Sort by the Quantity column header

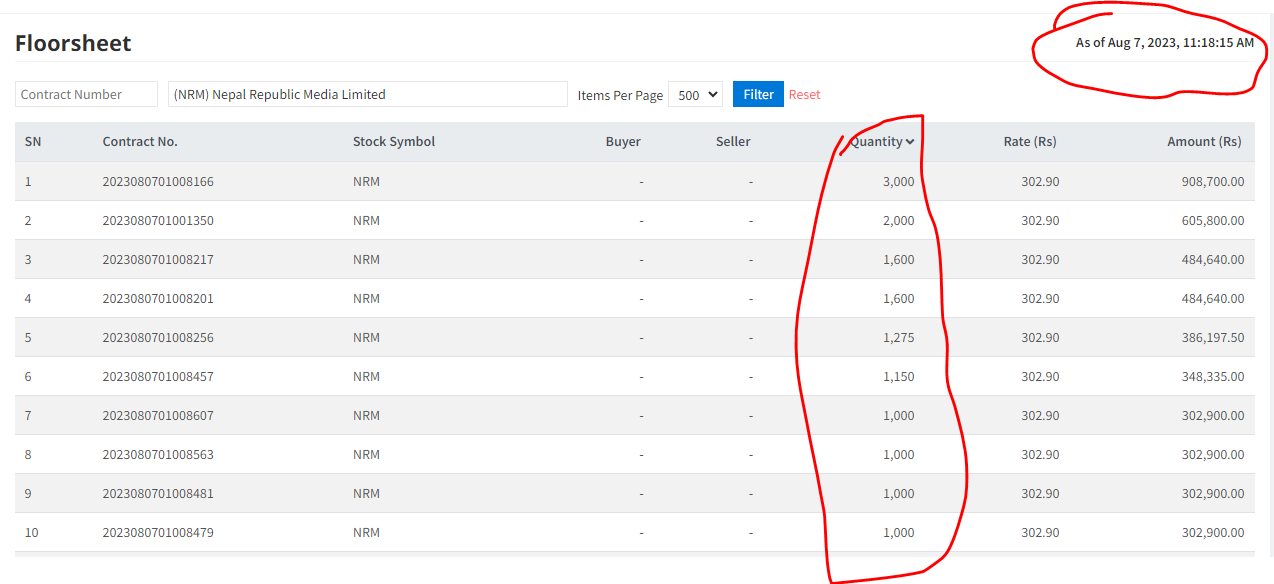click(882, 141)
